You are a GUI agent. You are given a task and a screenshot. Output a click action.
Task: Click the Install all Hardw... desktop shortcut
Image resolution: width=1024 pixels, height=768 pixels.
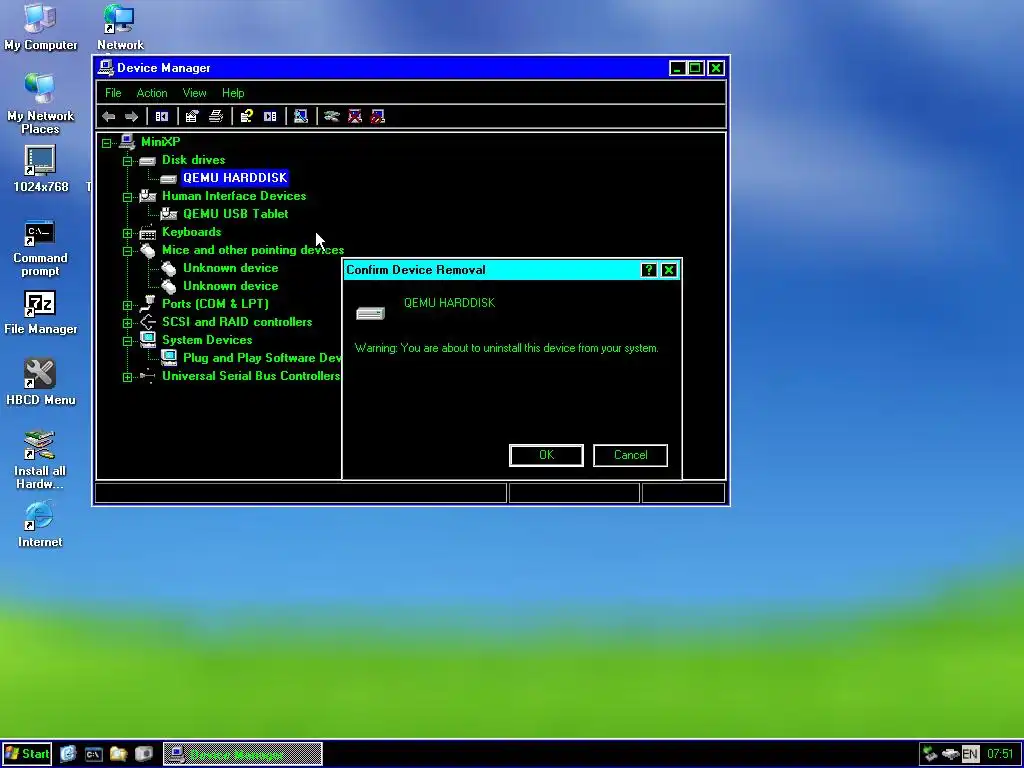[40, 460]
